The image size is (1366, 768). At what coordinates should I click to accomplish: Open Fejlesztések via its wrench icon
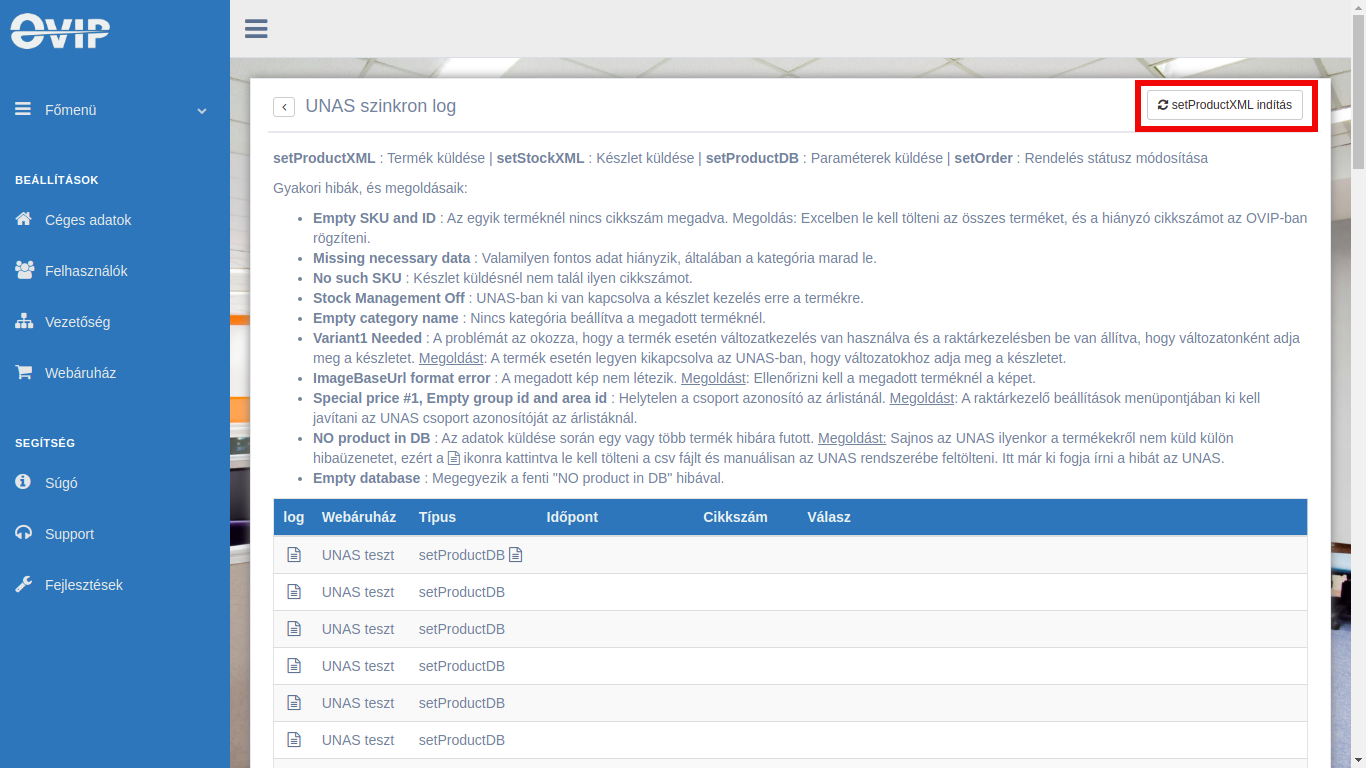[x=23, y=584]
